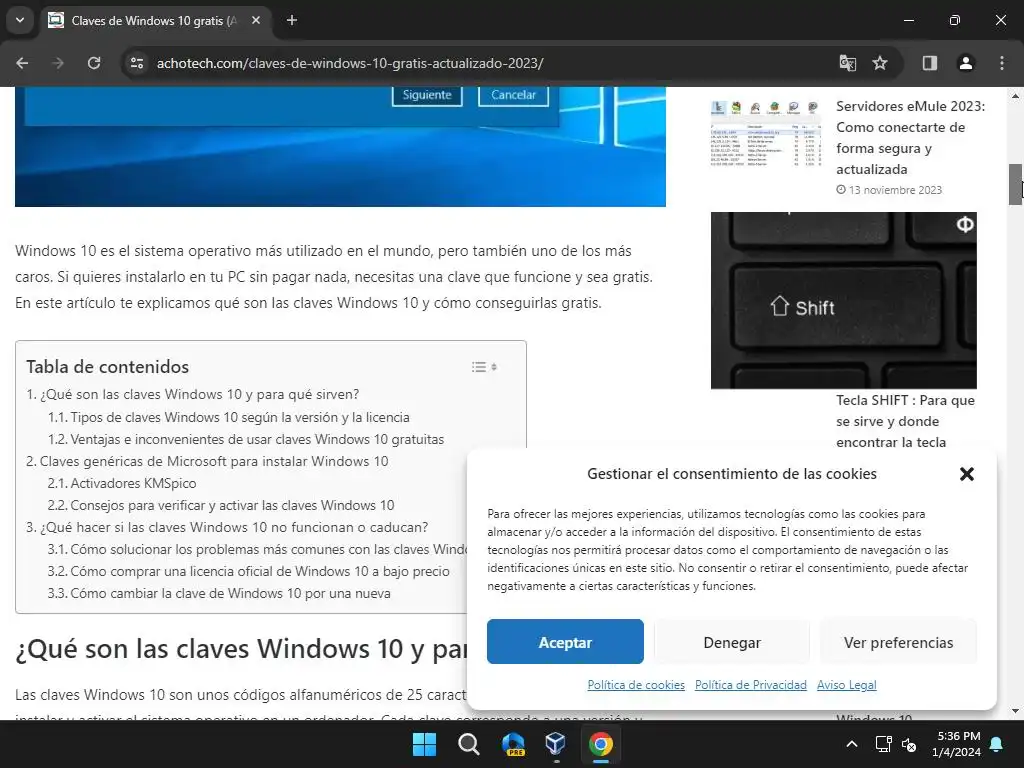Accept cookies with the Aceptar button
Image resolution: width=1024 pixels, height=768 pixels.
coord(565,642)
